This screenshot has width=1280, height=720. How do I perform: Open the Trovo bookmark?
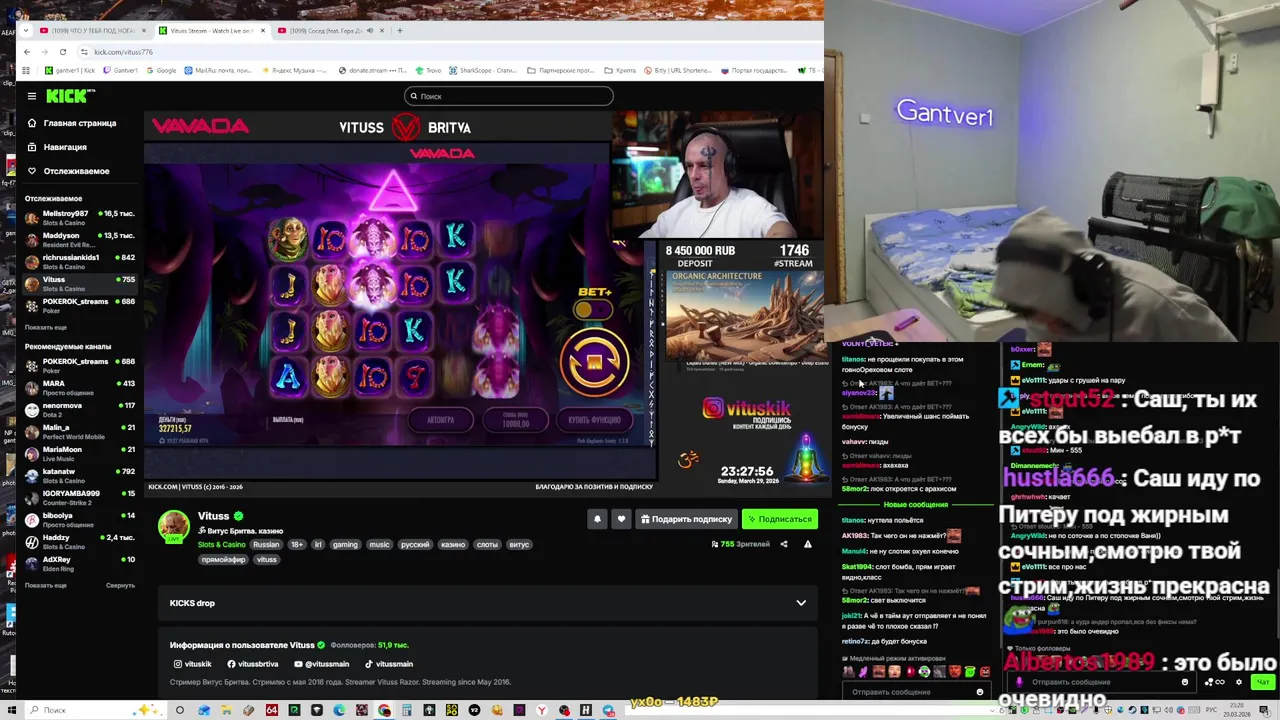pos(428,70)
